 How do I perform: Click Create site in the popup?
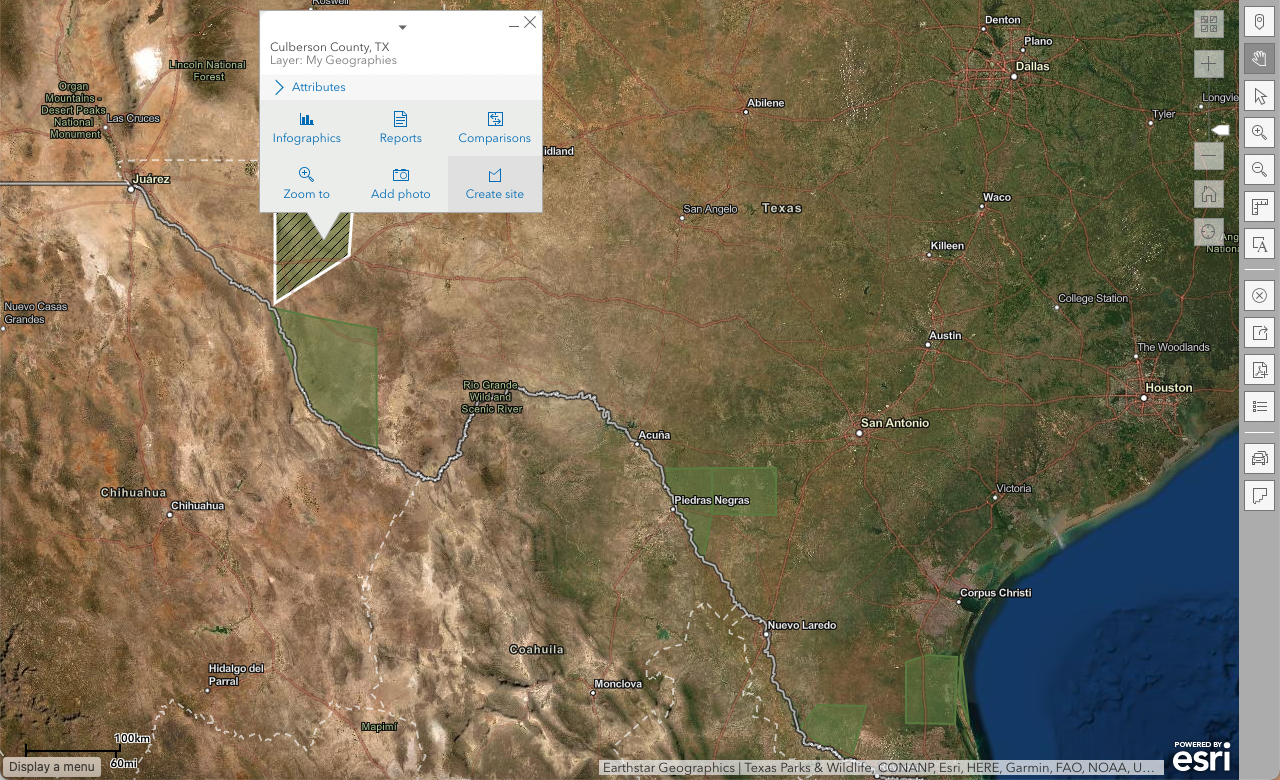494,184
